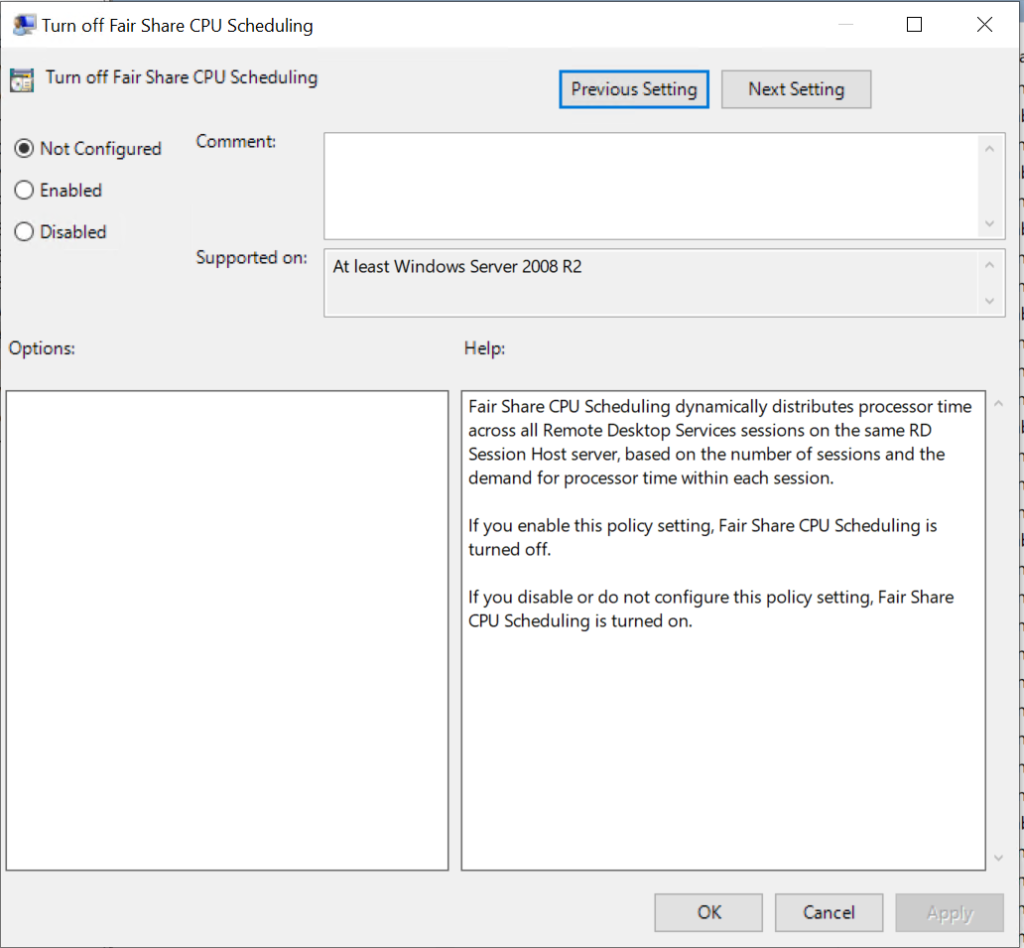Image resolution: width=1024 pixels, height=948 pixels.
Task: Click the Supported on text box
Action: pyautogui.click(x=650, y=285)
